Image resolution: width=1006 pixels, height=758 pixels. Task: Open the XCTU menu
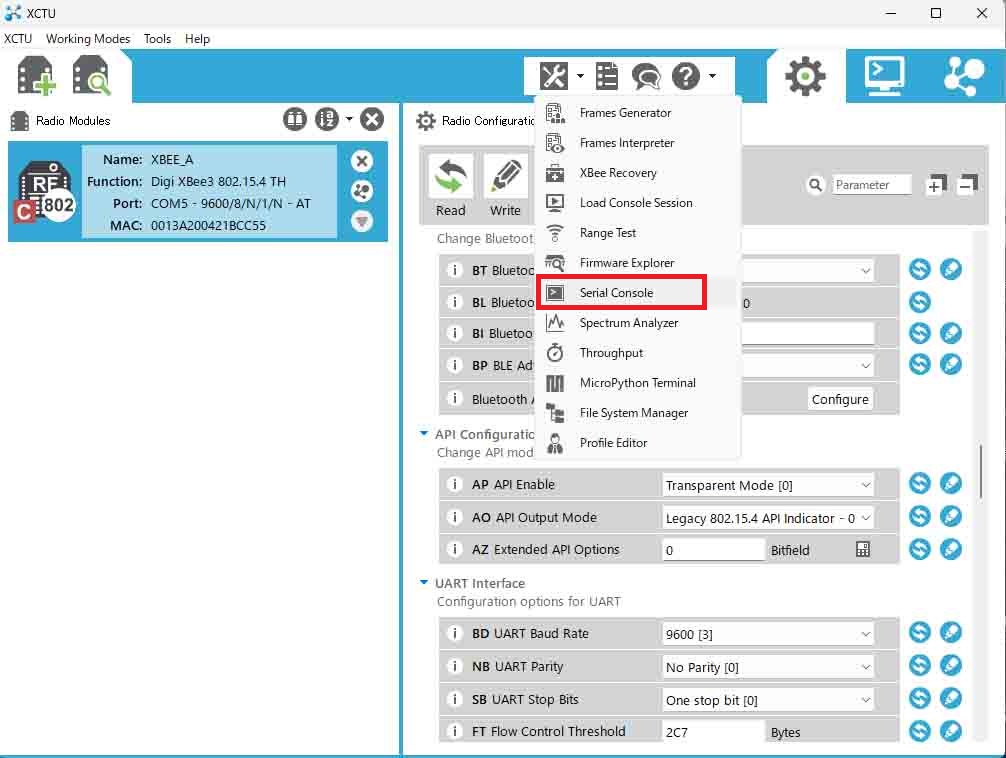tap(18, 39)
